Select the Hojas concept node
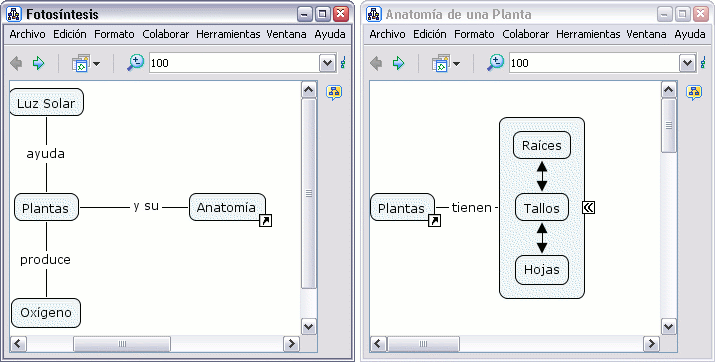715x362 pixels. tap(542, 269)
